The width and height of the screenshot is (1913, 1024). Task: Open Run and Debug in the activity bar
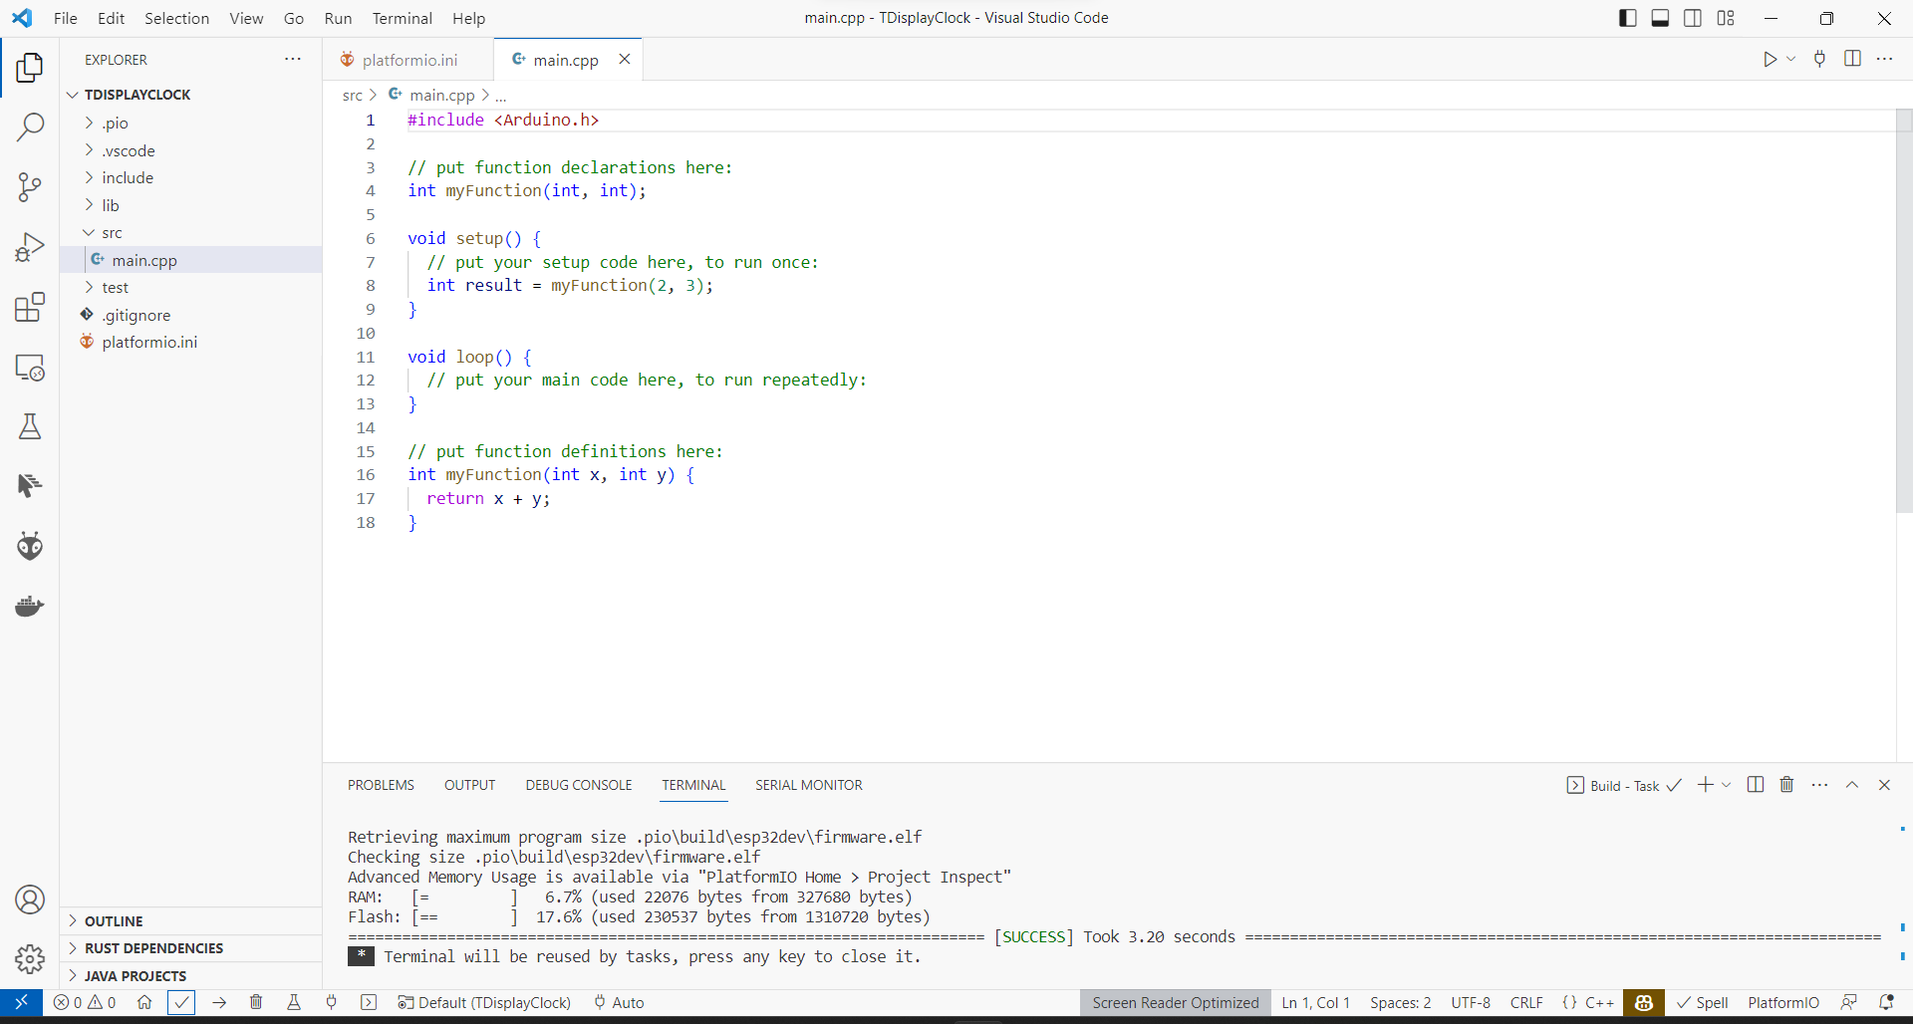coord(29,246)
